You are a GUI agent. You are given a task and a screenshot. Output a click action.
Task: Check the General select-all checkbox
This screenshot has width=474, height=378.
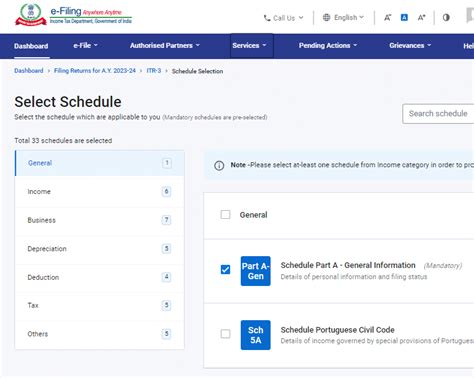tap(225, 214)
